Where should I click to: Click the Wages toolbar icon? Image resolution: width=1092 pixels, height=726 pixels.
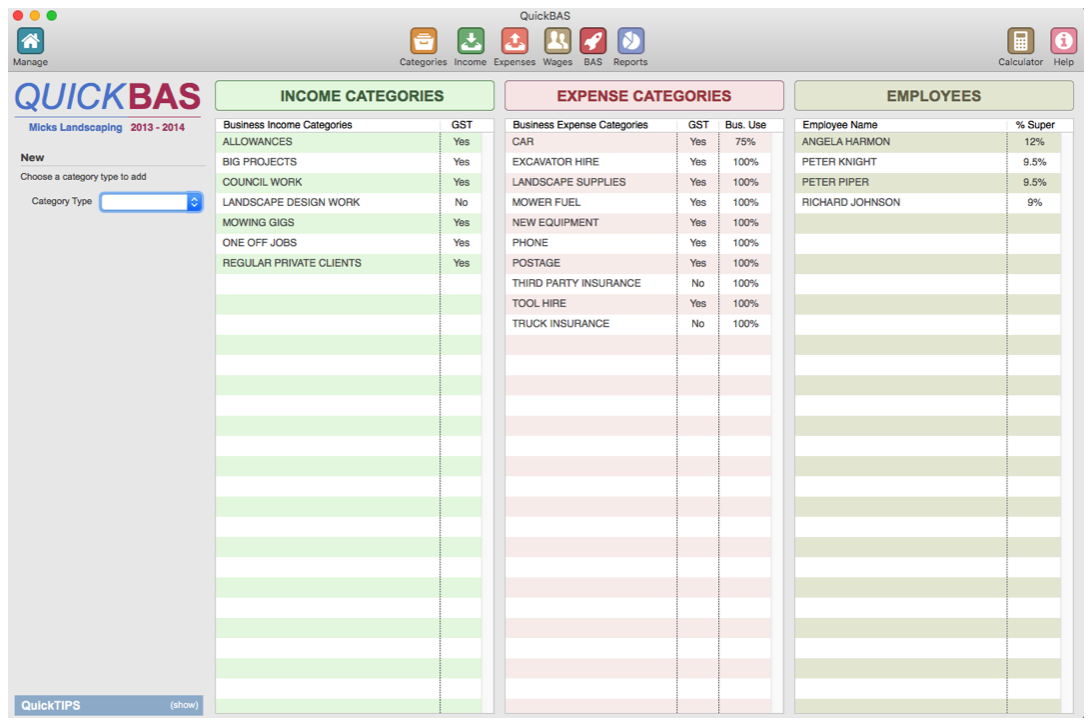[x=557, y=40]
